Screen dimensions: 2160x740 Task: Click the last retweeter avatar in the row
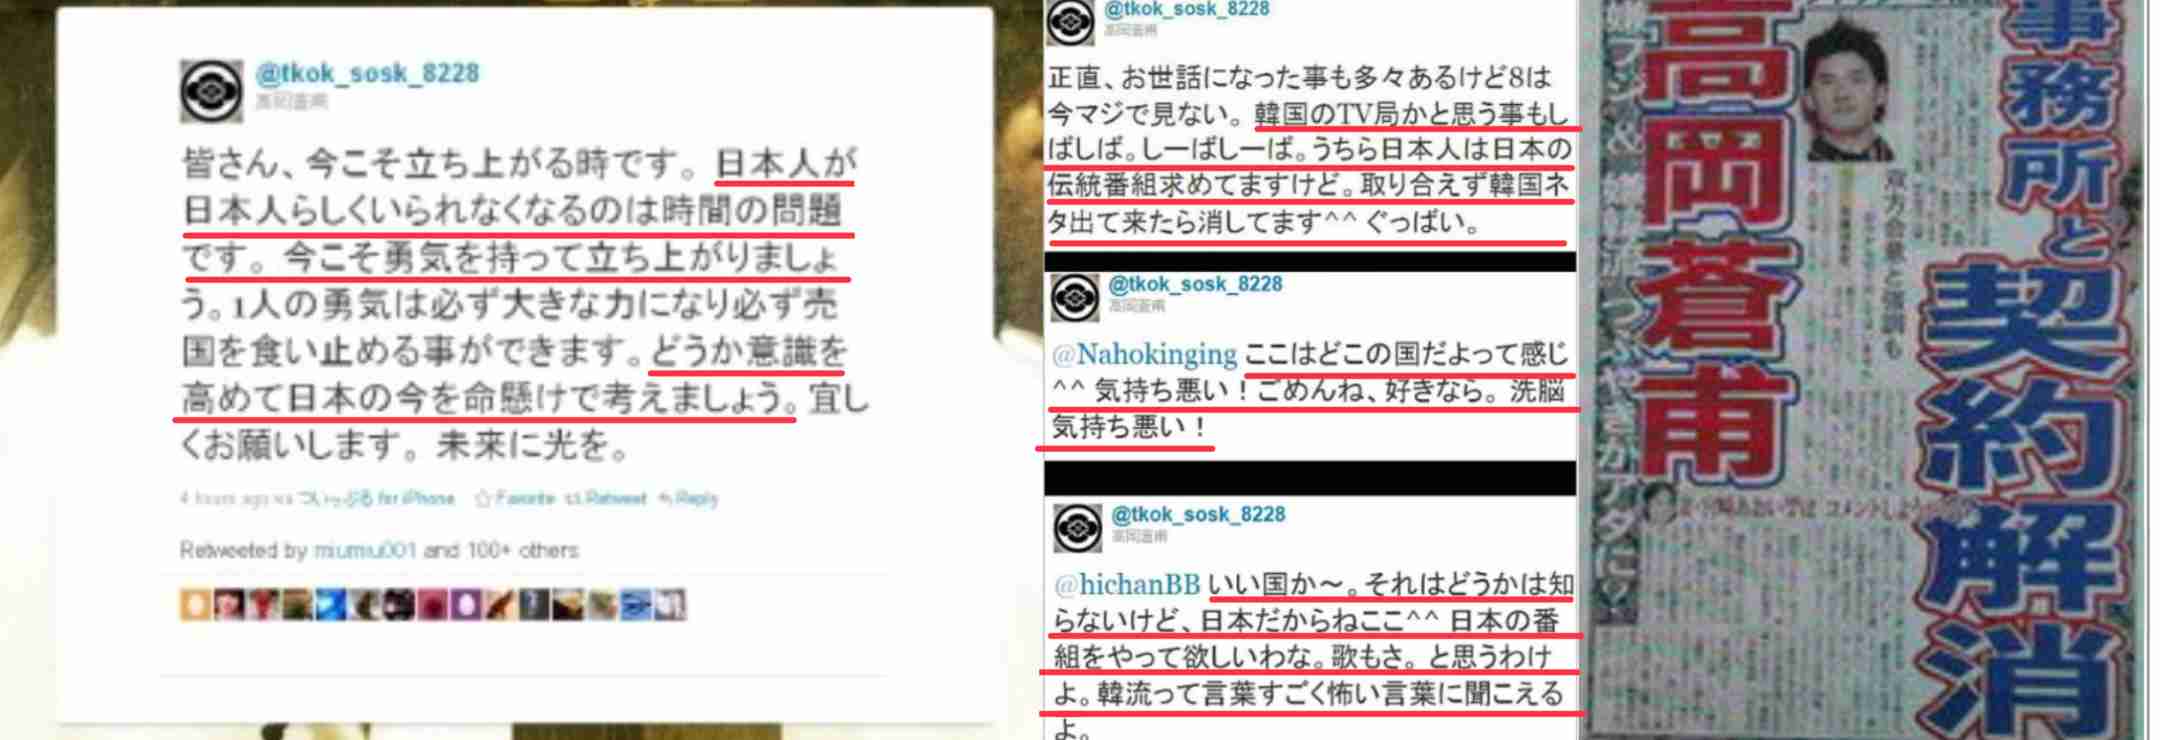point(670,604)
